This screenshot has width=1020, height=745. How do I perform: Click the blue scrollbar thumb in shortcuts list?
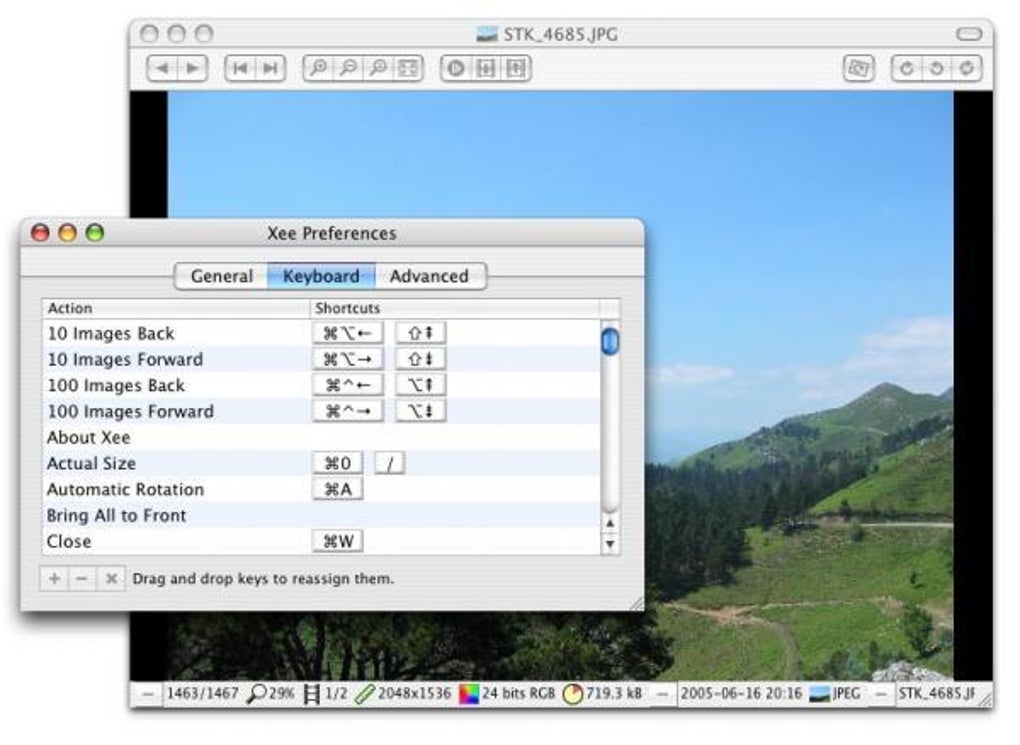(x=610, y=342)
